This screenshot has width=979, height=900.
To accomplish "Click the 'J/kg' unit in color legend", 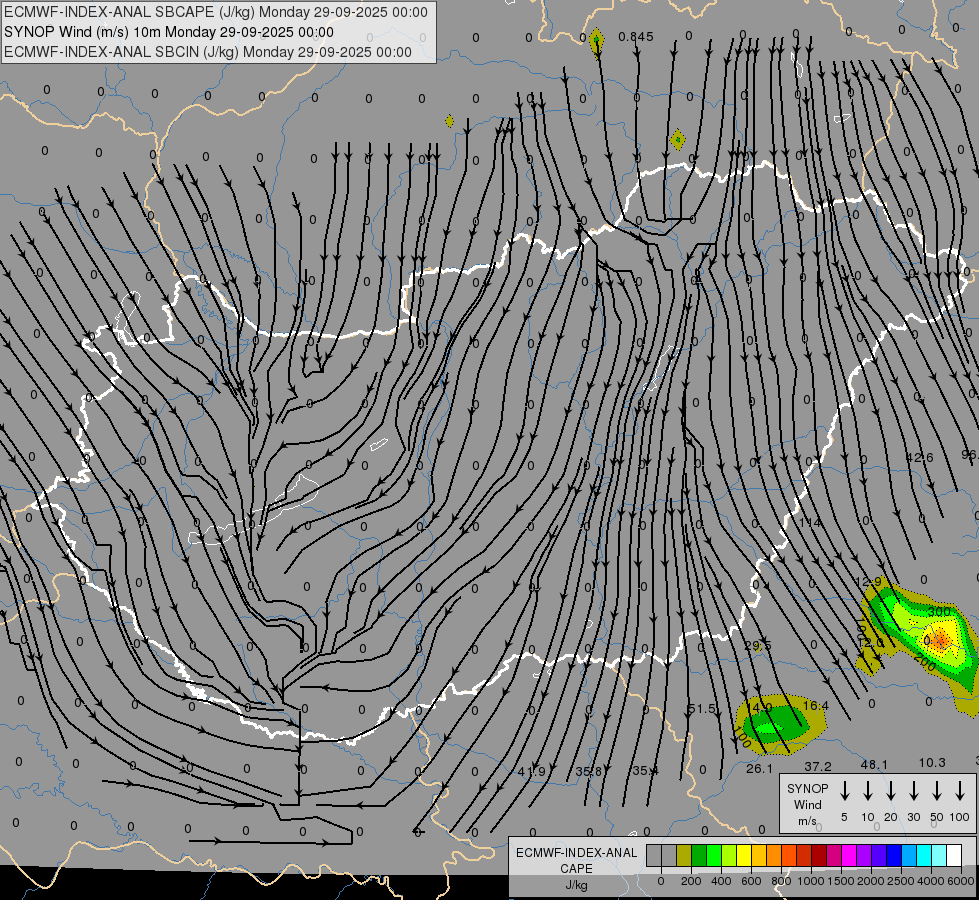I will [576, 885].
